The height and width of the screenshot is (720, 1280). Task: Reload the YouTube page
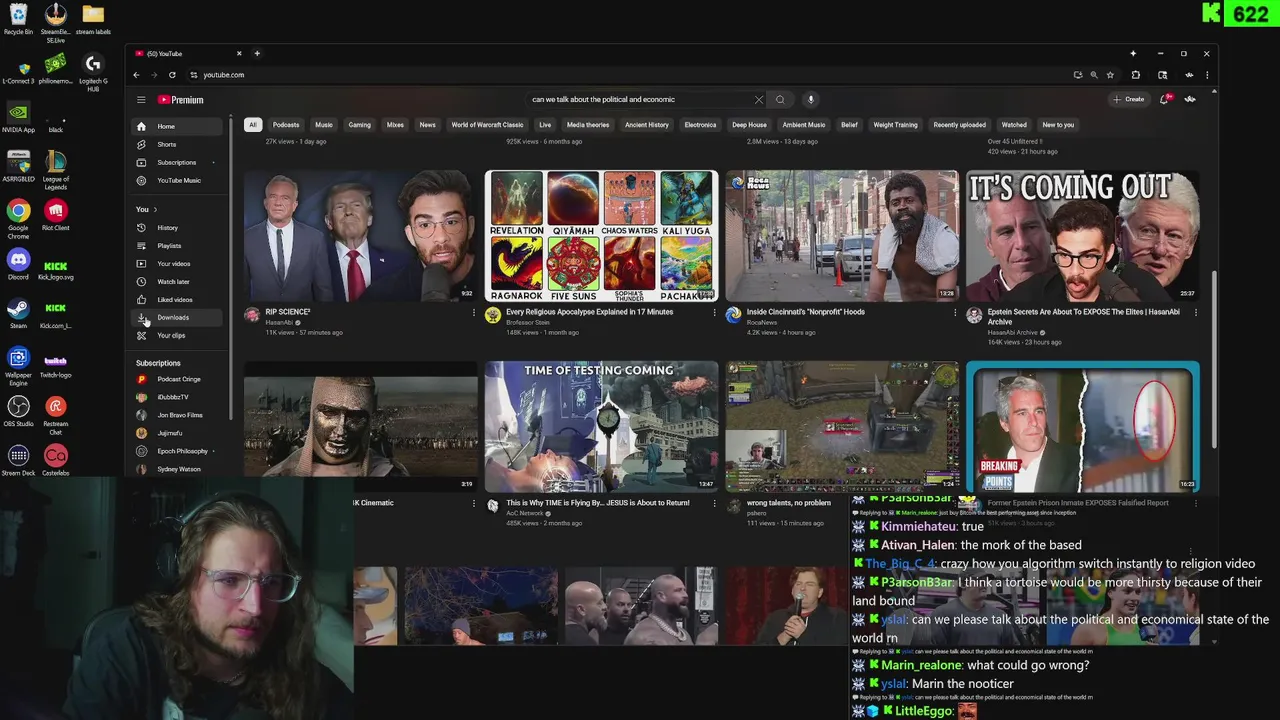(x=172, y=75)
